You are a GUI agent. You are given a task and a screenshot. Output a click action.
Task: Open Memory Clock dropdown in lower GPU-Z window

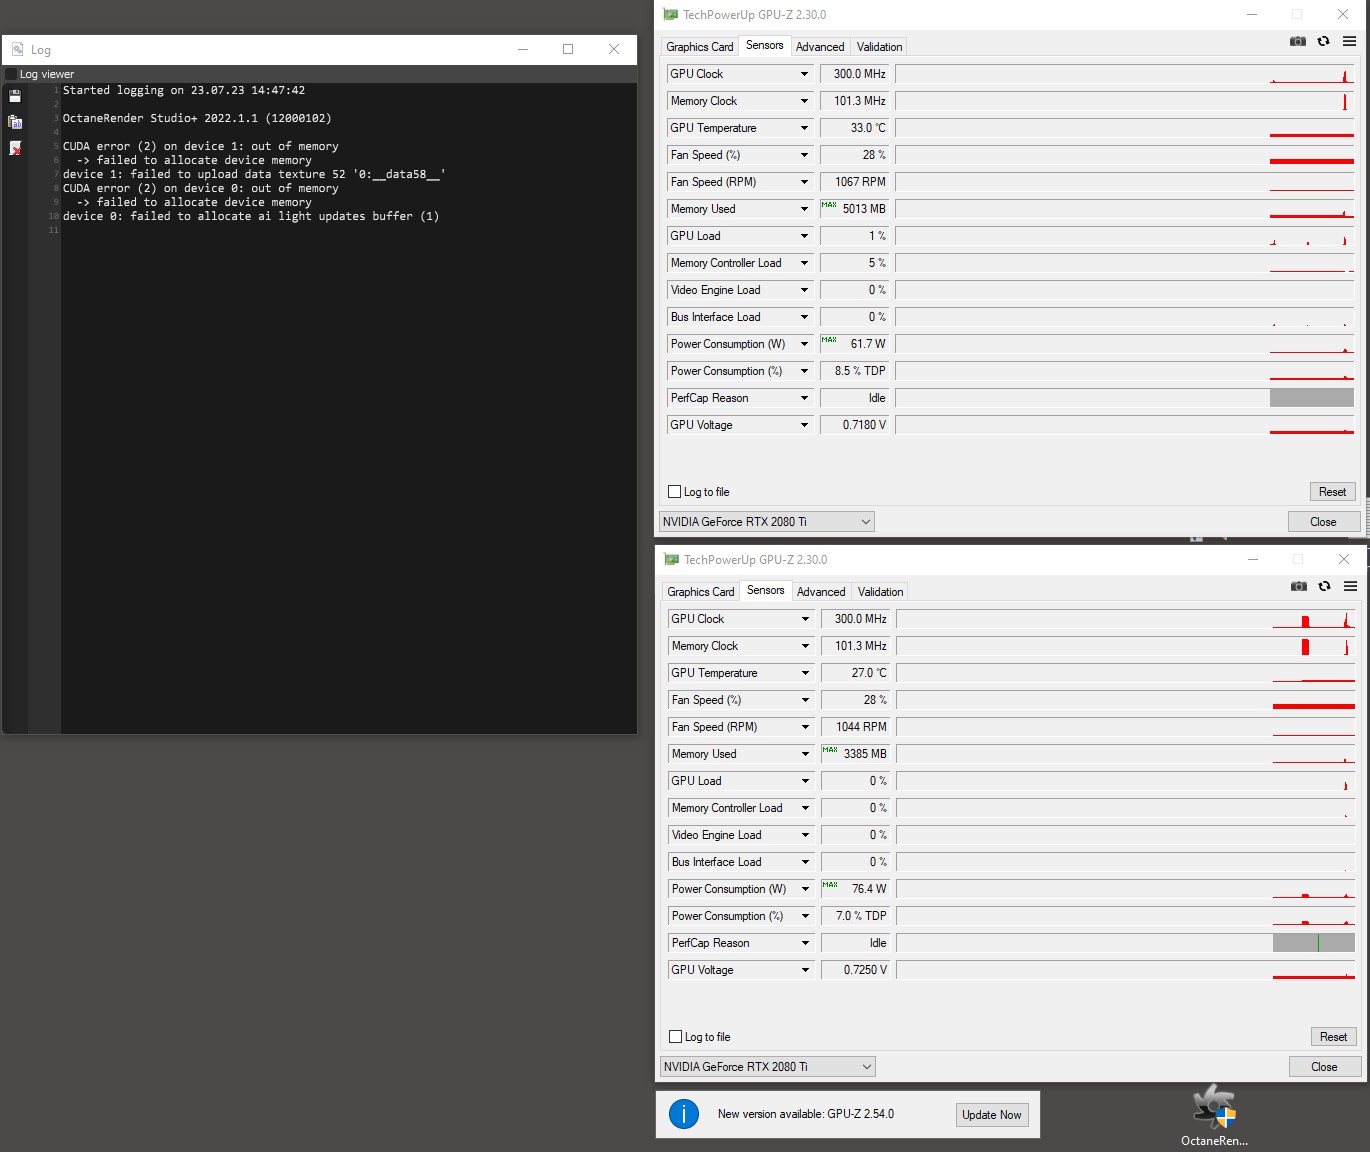click(x=805, y=646)
